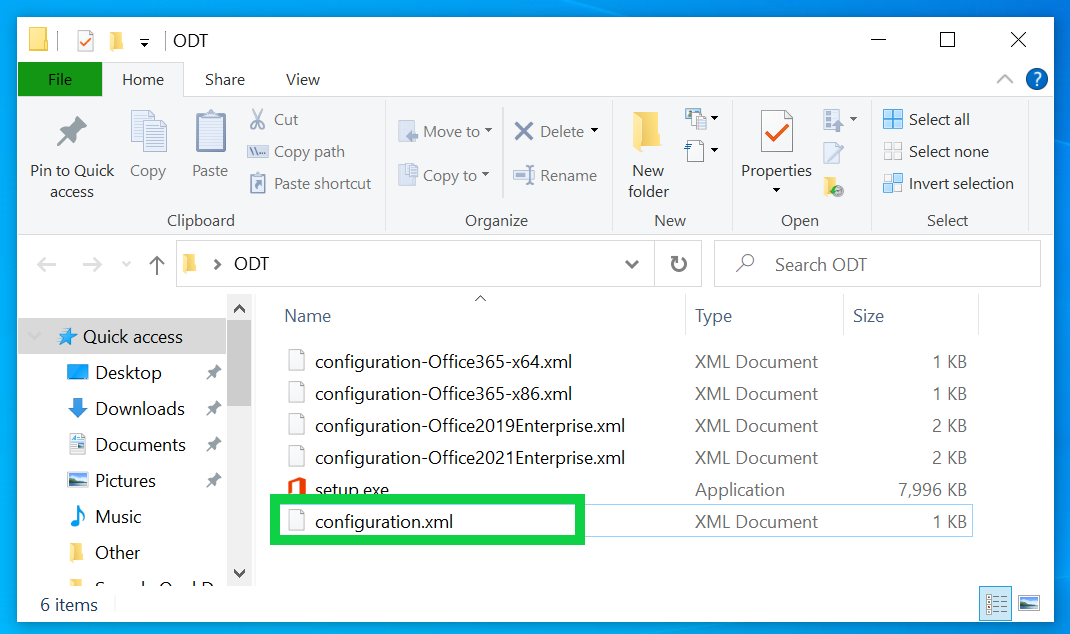Open recent locations dropdown arrow

pos(126,264)
